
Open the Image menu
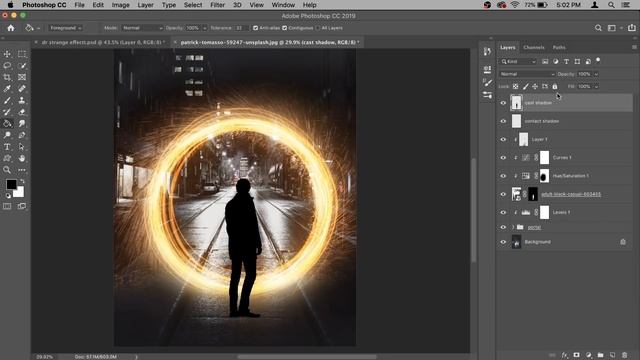pyautogui.click(x=120, y=5)
